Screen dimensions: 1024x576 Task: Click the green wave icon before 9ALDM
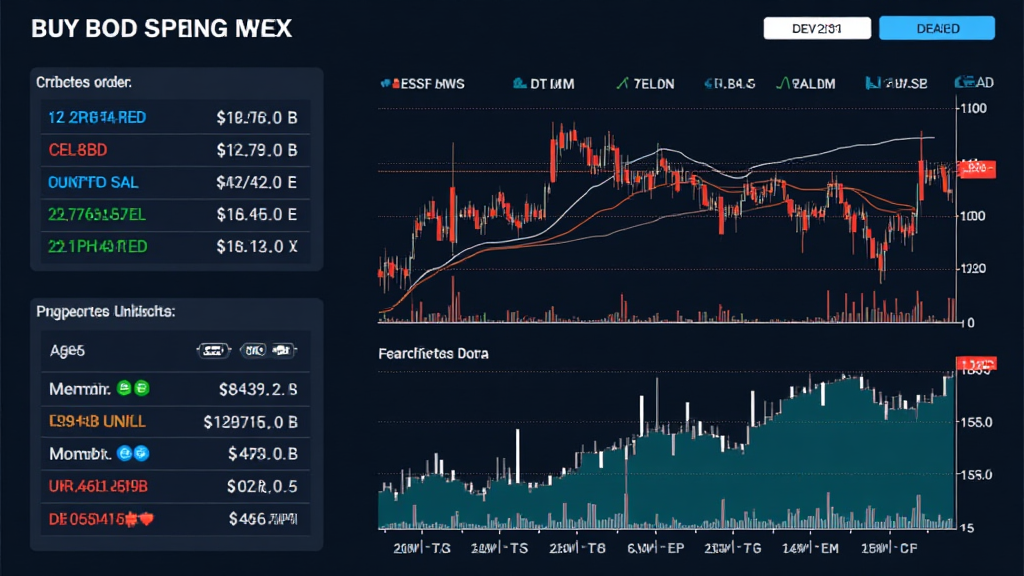(x=783, y=84)
